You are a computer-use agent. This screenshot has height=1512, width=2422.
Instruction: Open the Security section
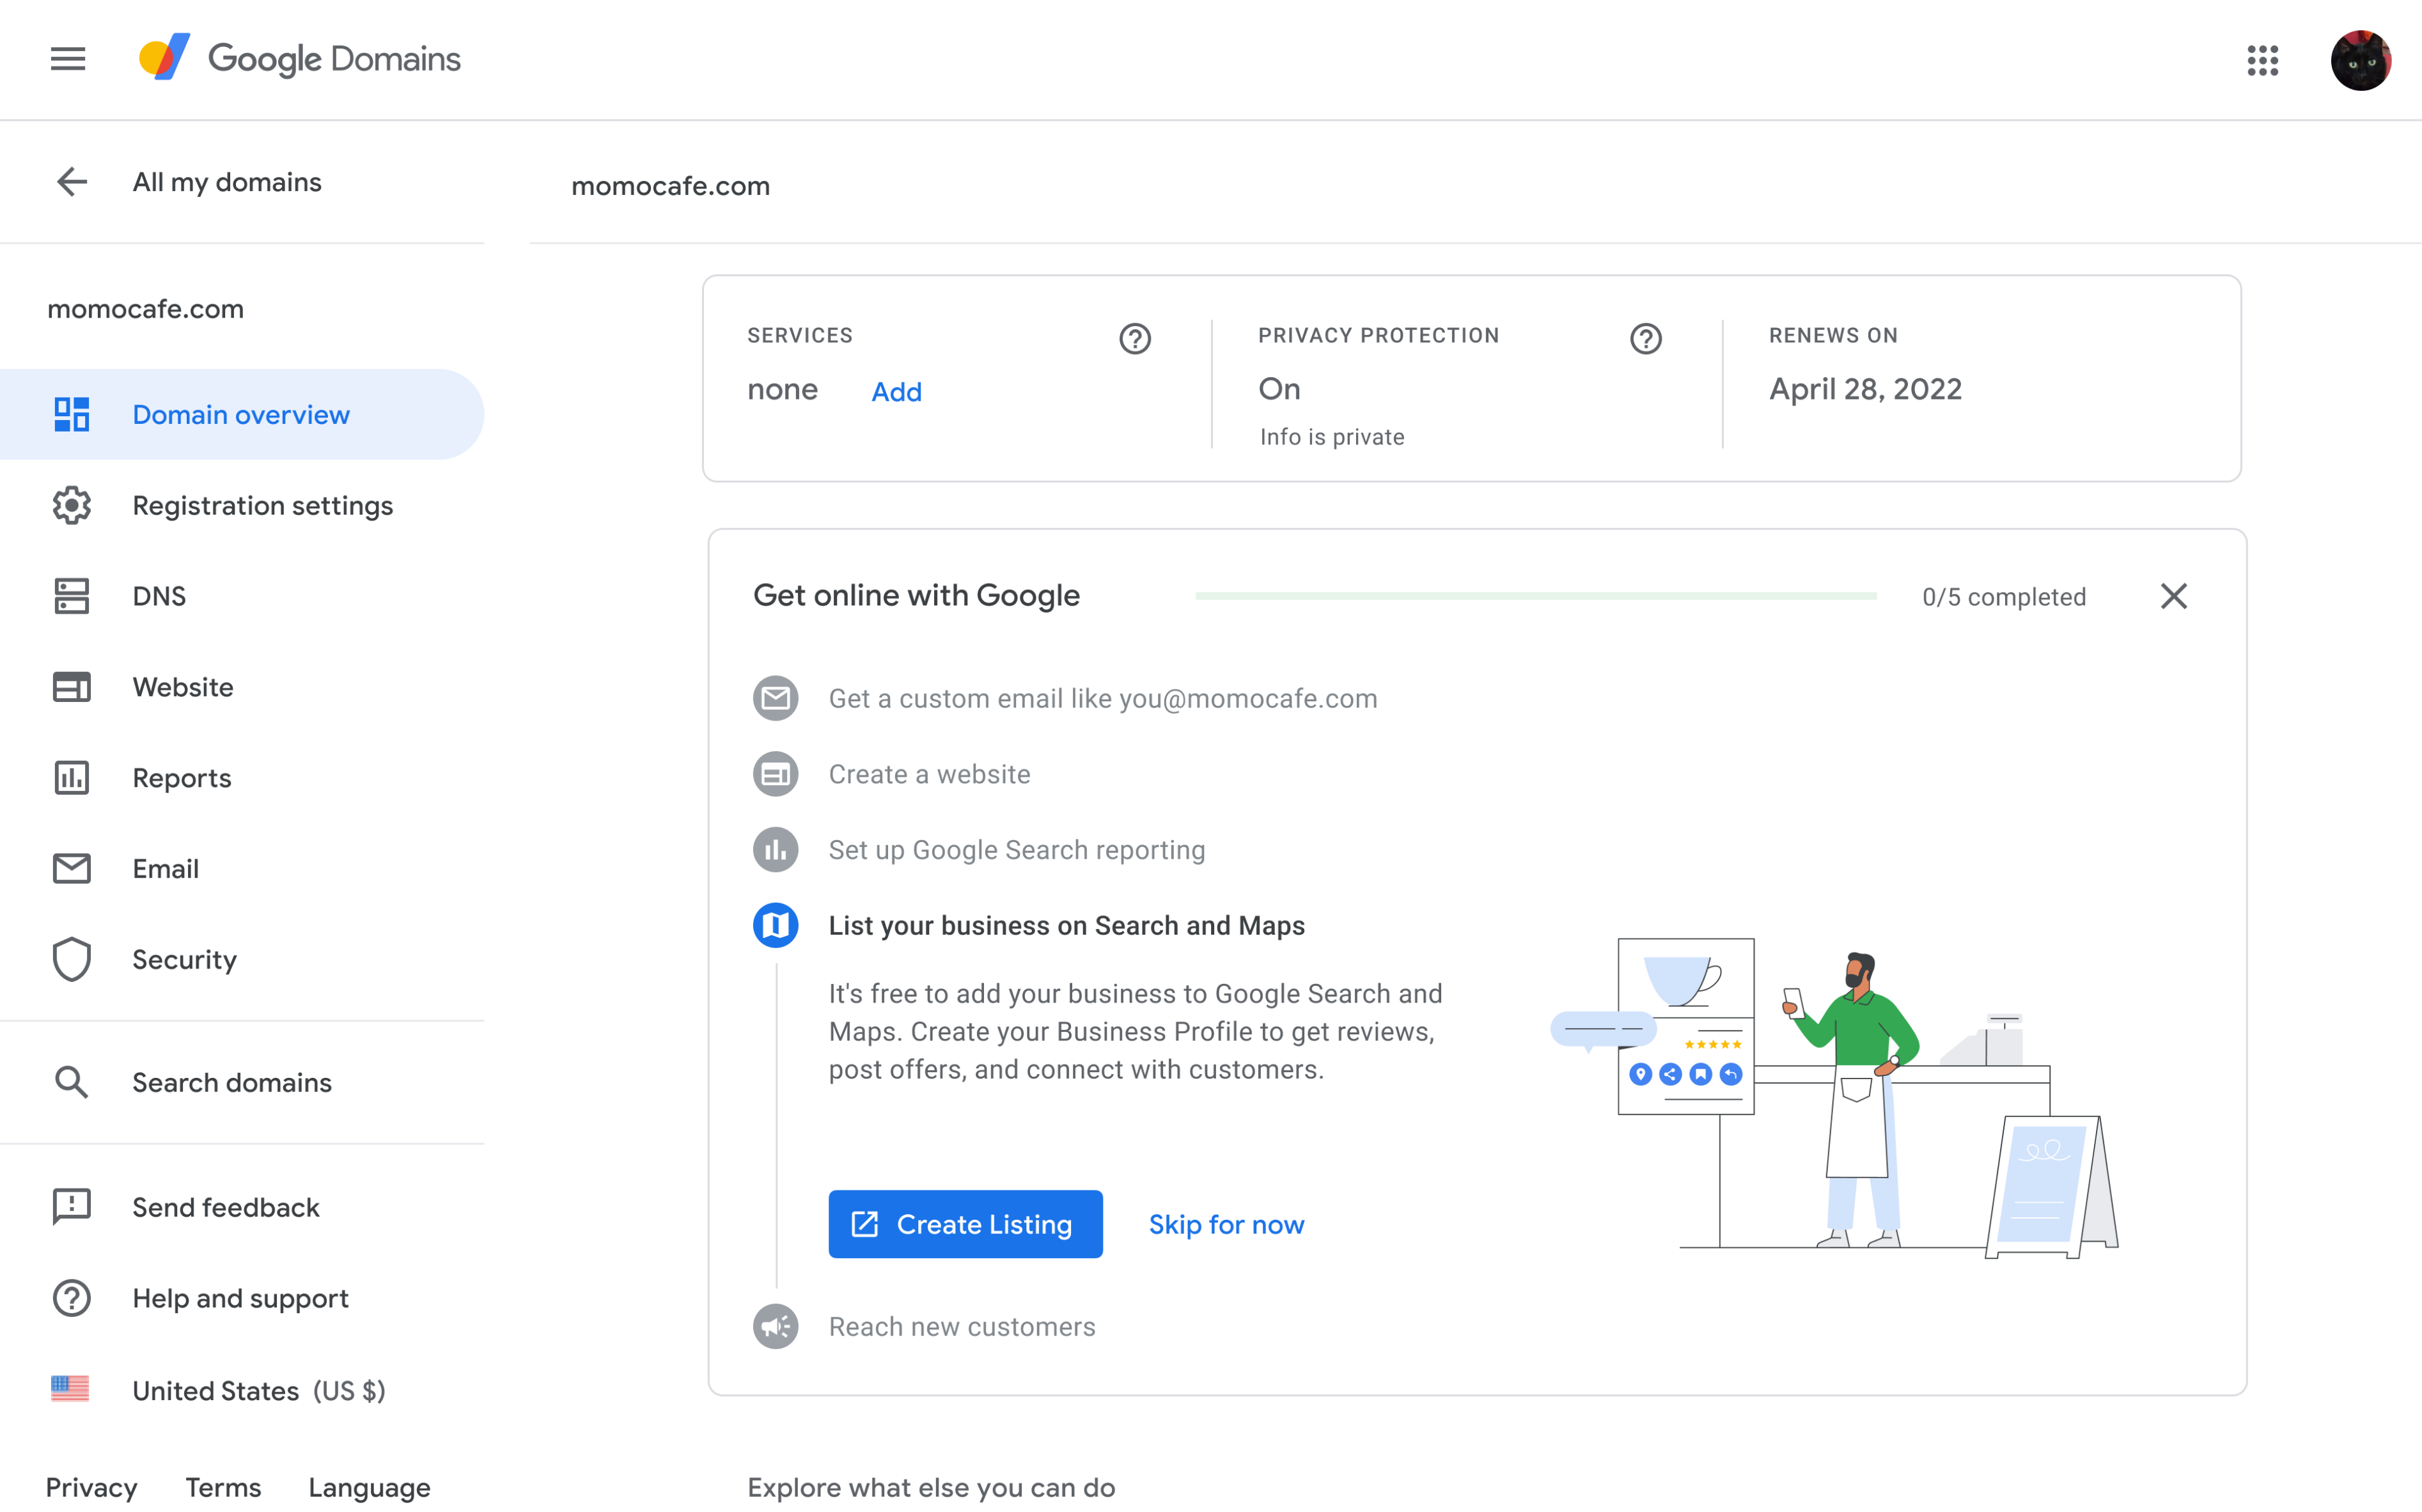(242, 959)
